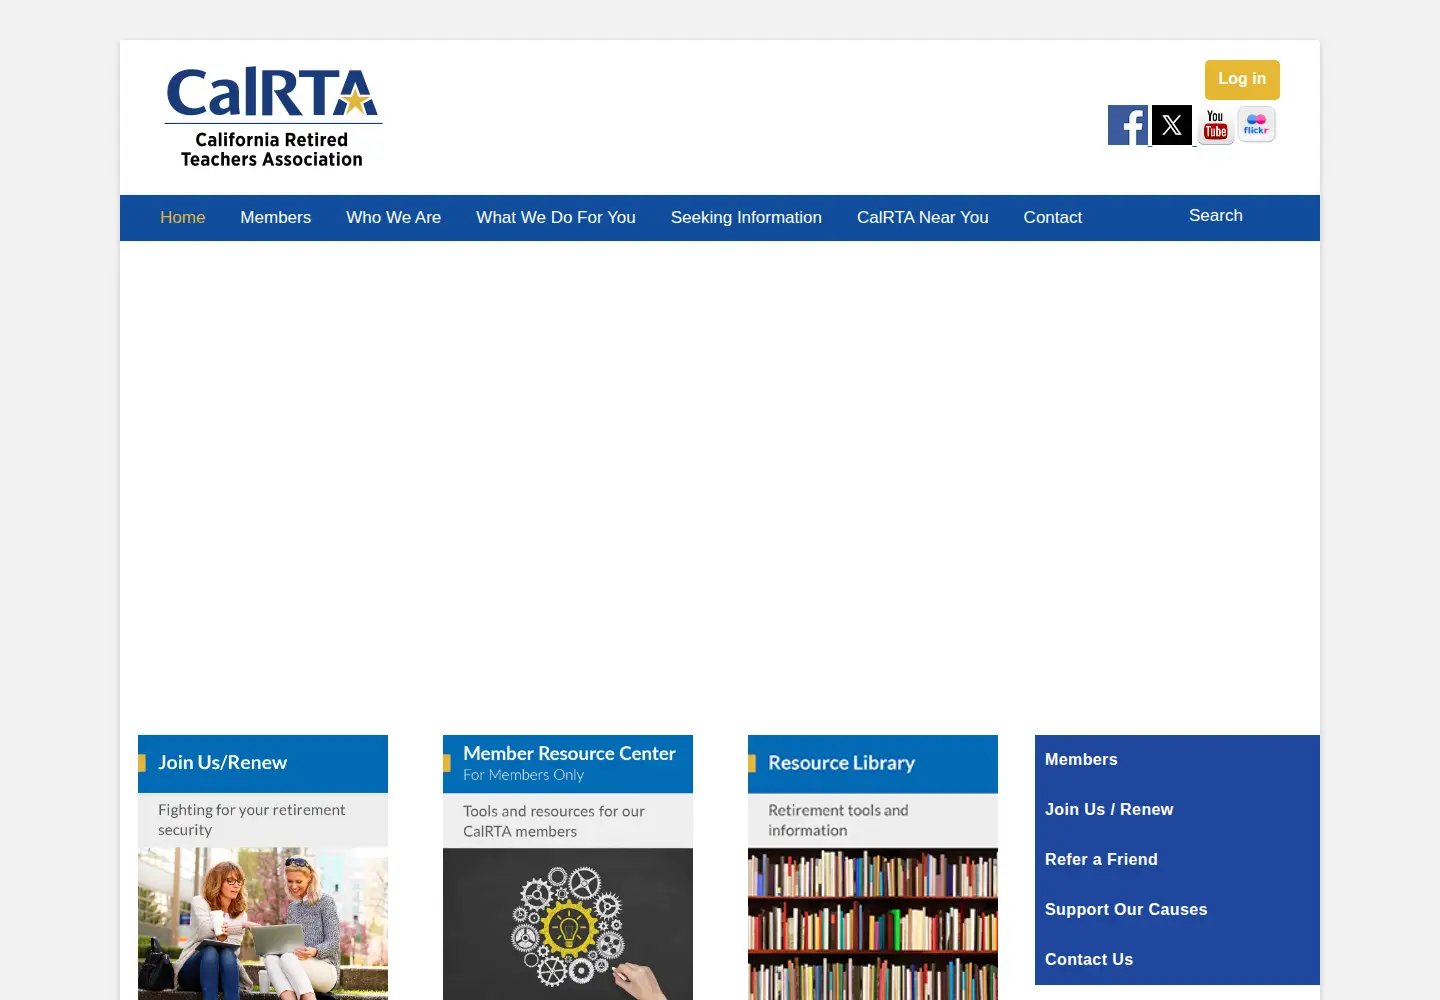Open the CalRTA Near You menu
Viewport: 1440px width, 1000px height.
click(x=923, y=218)
